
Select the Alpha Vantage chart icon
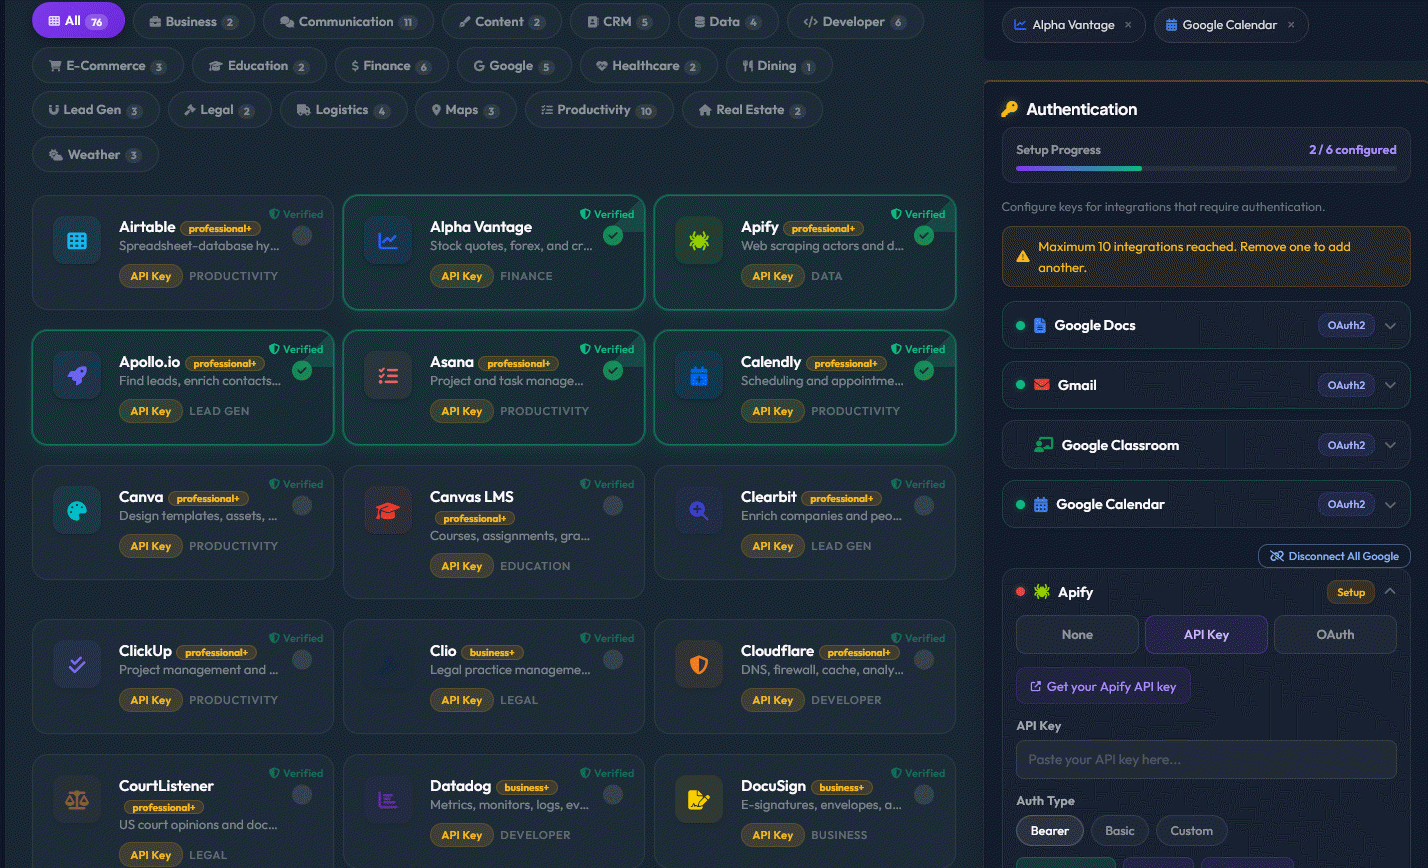[387, 239]
